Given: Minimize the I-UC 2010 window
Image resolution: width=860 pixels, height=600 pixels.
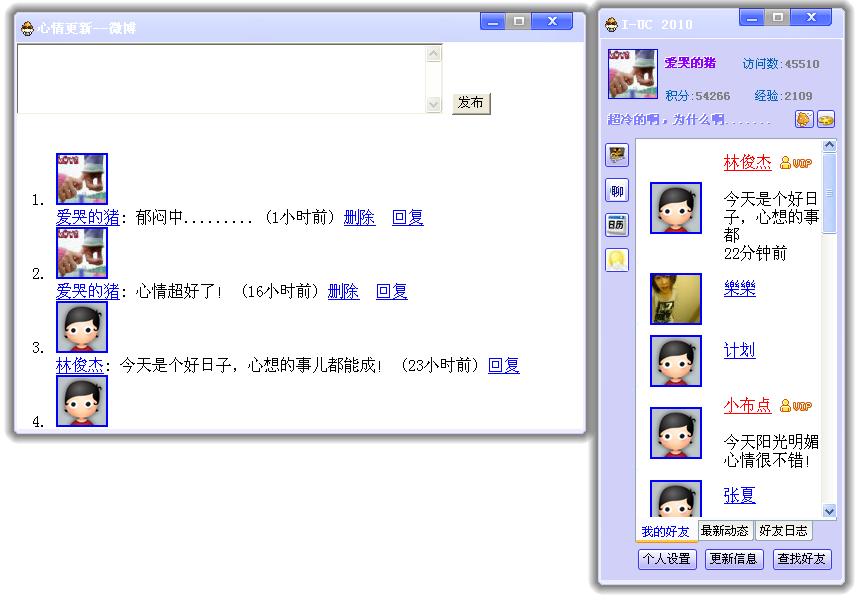Looking at the screenshot, I should pyautogui.click(x=752, y=18).
